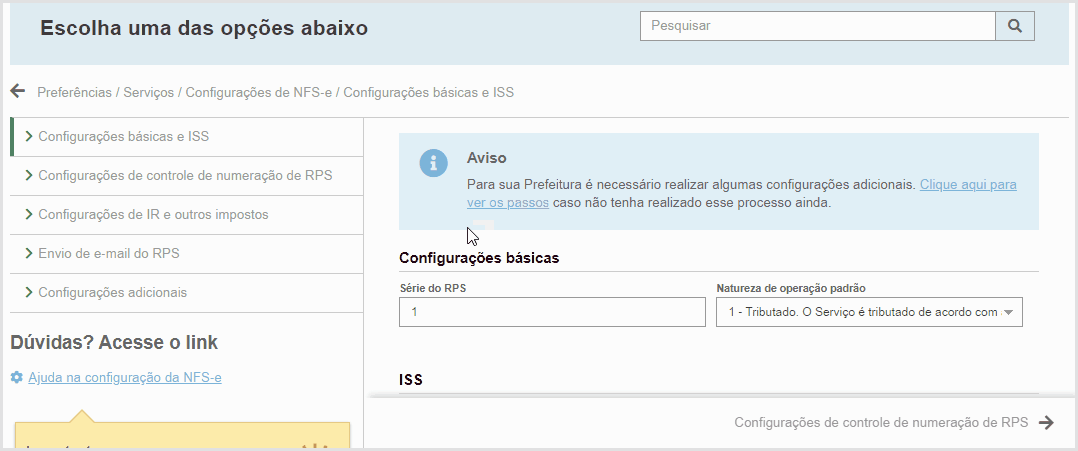Click the 'Aviso' notice title

(x=487, y=158)
